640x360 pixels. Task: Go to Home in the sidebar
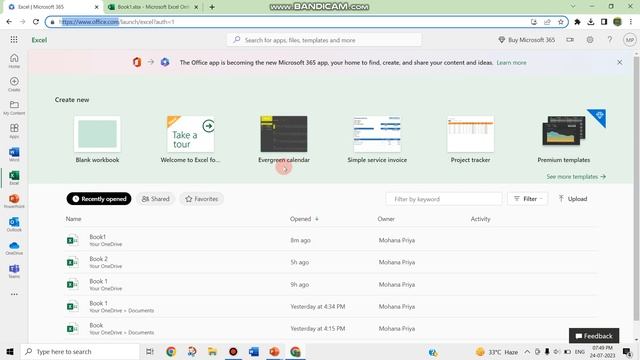pyautogui.click(x=14, y=60)
